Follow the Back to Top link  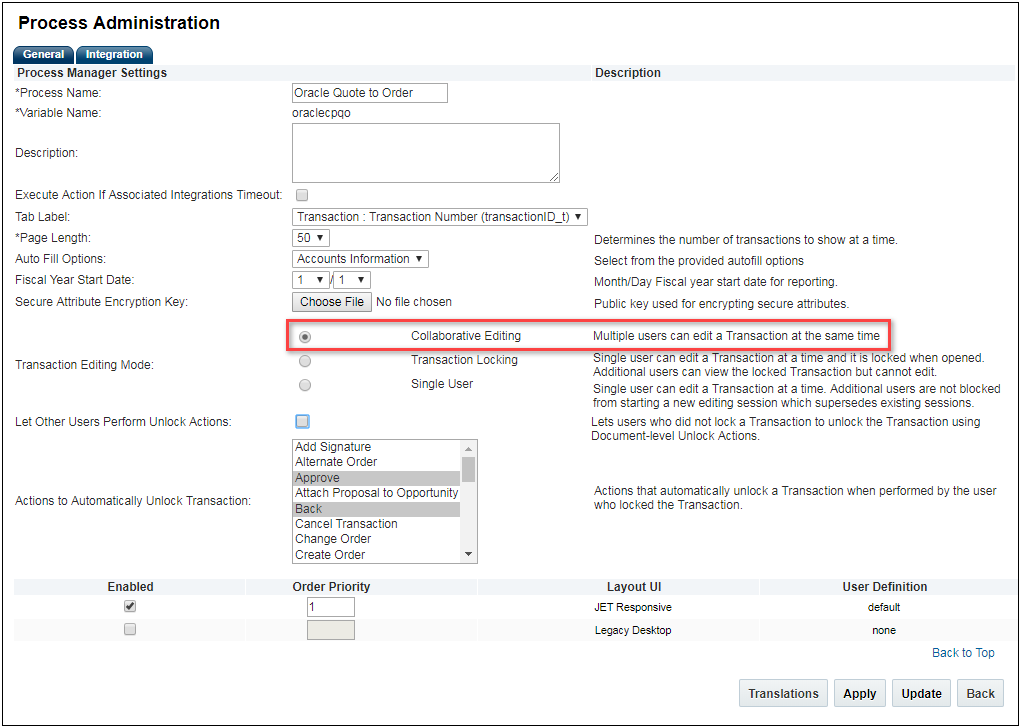tap(963, 653)
